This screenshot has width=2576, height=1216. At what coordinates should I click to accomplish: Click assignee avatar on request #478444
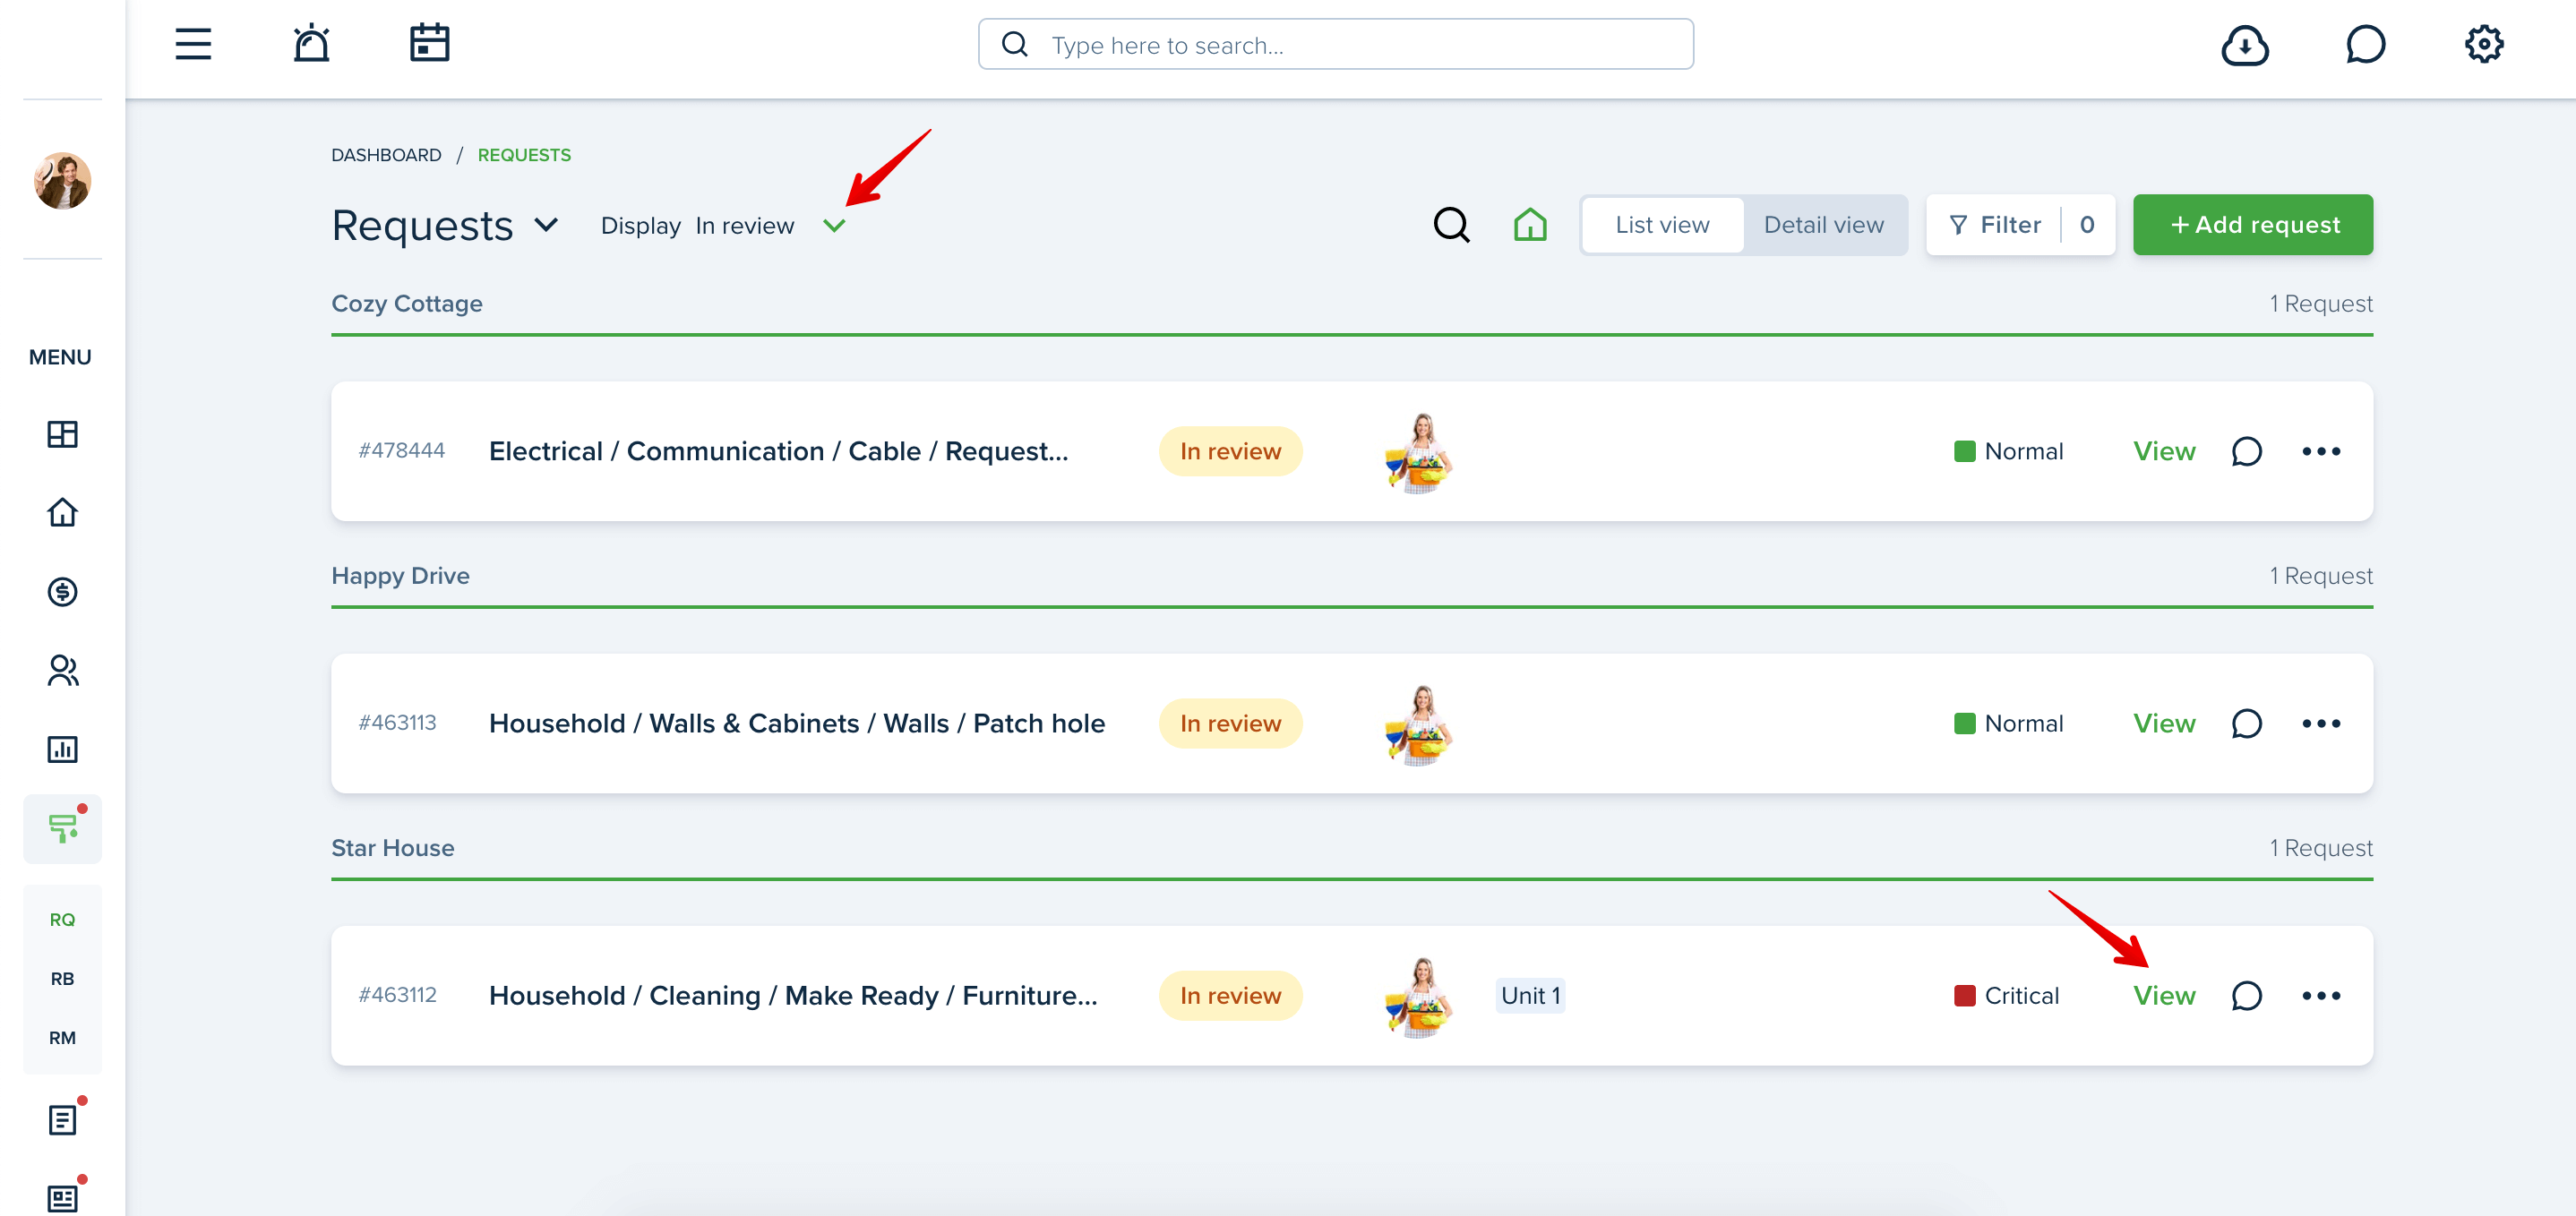tap(1419, 453)
